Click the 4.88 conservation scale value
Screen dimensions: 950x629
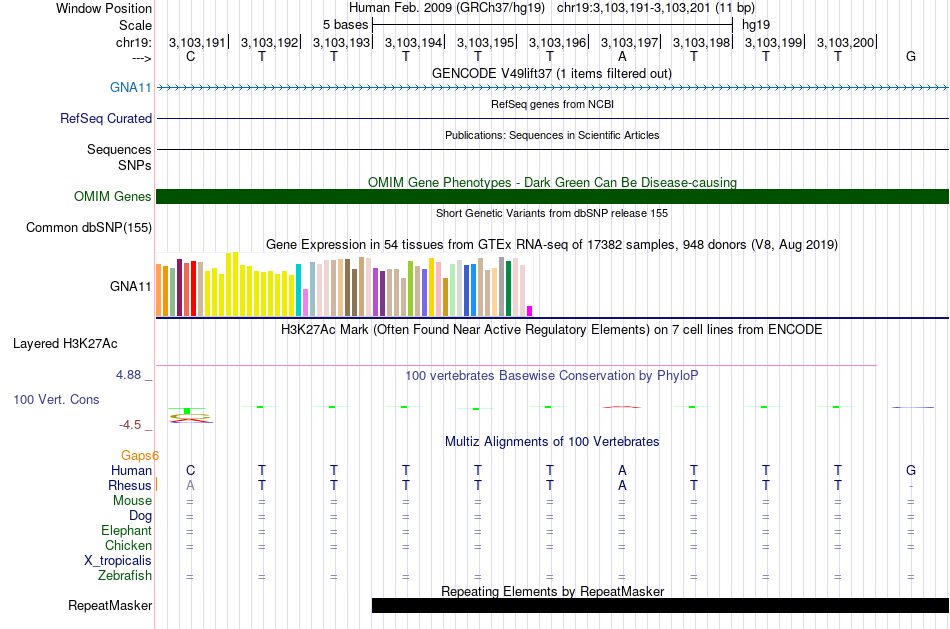pyautogui.click(x=128, y=375)
